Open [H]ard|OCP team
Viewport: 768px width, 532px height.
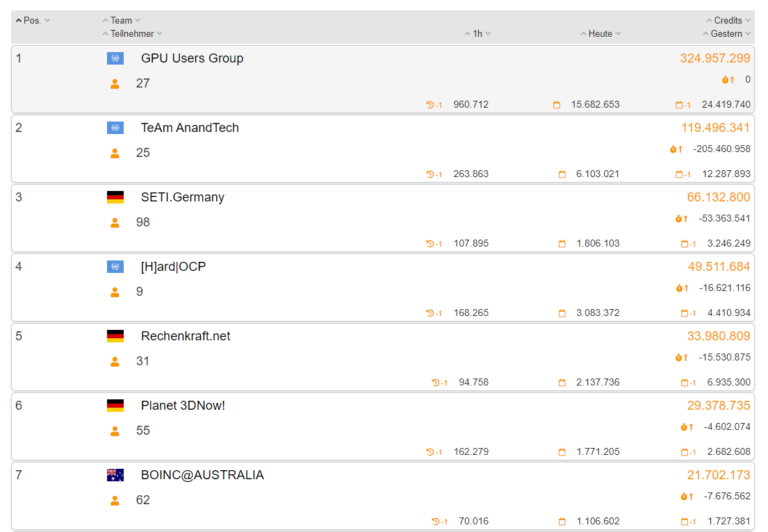coord(173,267)
